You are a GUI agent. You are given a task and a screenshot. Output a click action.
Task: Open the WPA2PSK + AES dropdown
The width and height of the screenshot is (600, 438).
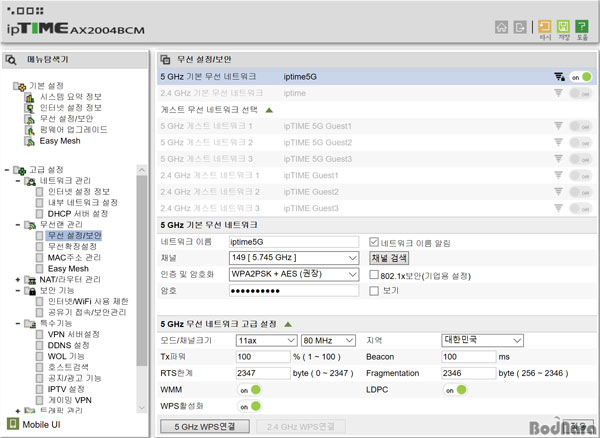click(294, 274)
